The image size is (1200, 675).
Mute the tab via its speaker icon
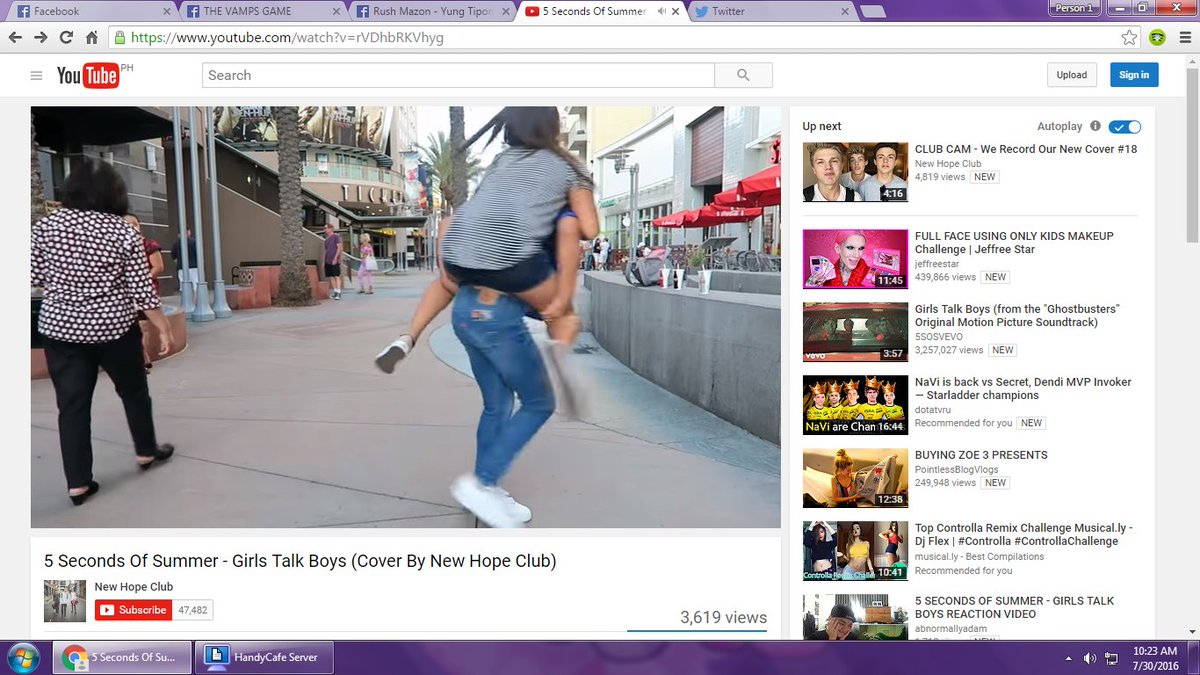tap(661, 11)
